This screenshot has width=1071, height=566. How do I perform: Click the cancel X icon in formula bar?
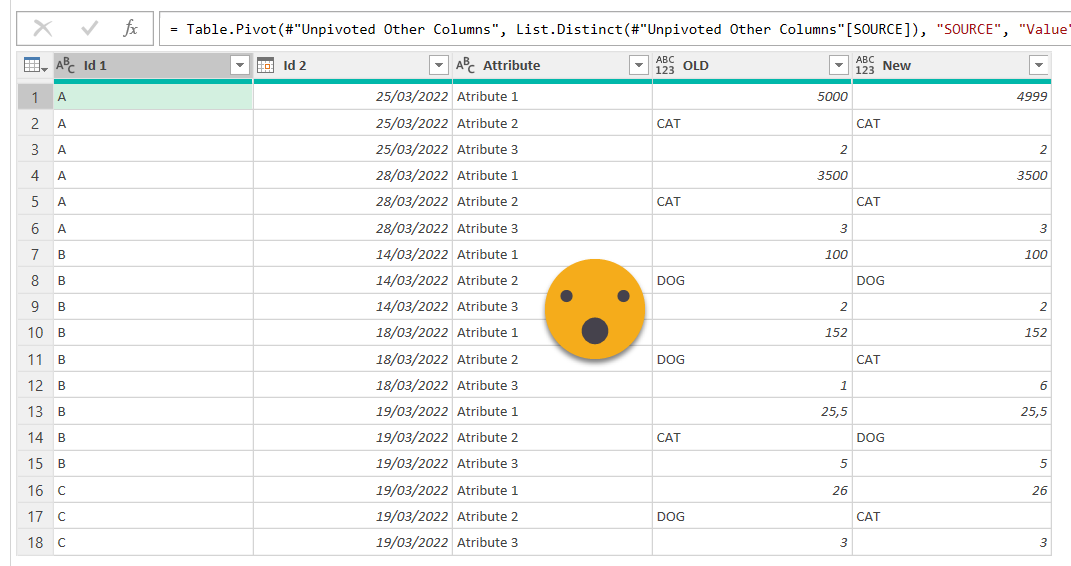pyautogui.click(x=42, y=29)
